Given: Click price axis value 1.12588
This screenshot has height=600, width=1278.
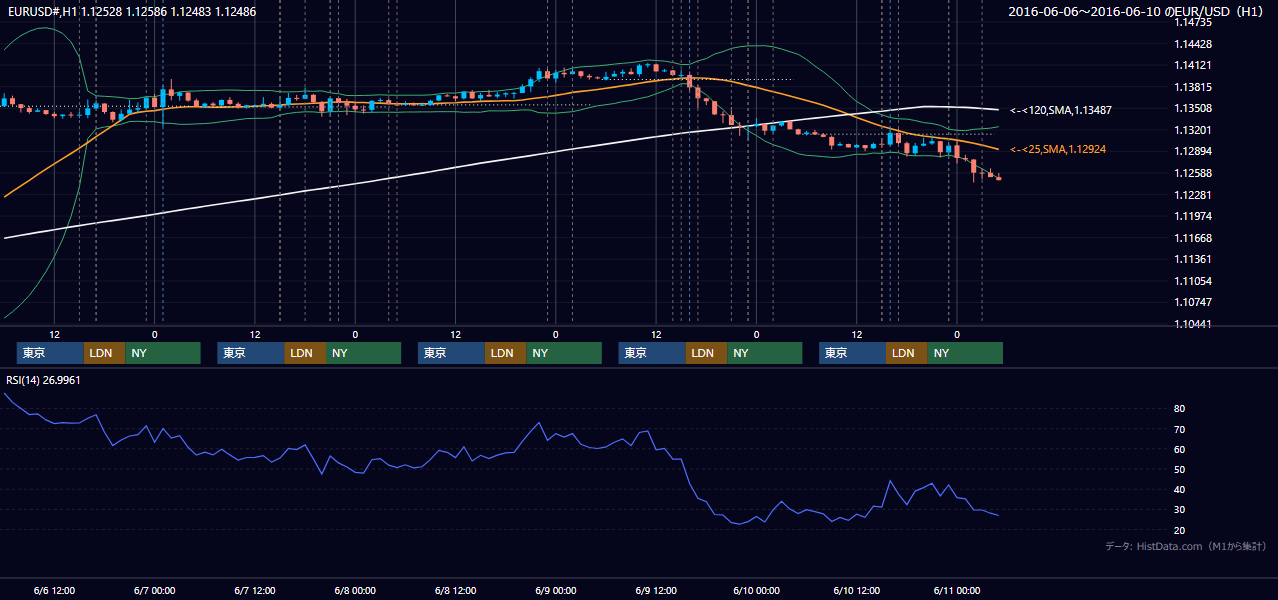Looking at the screenshot, I should click(1193, 173).
